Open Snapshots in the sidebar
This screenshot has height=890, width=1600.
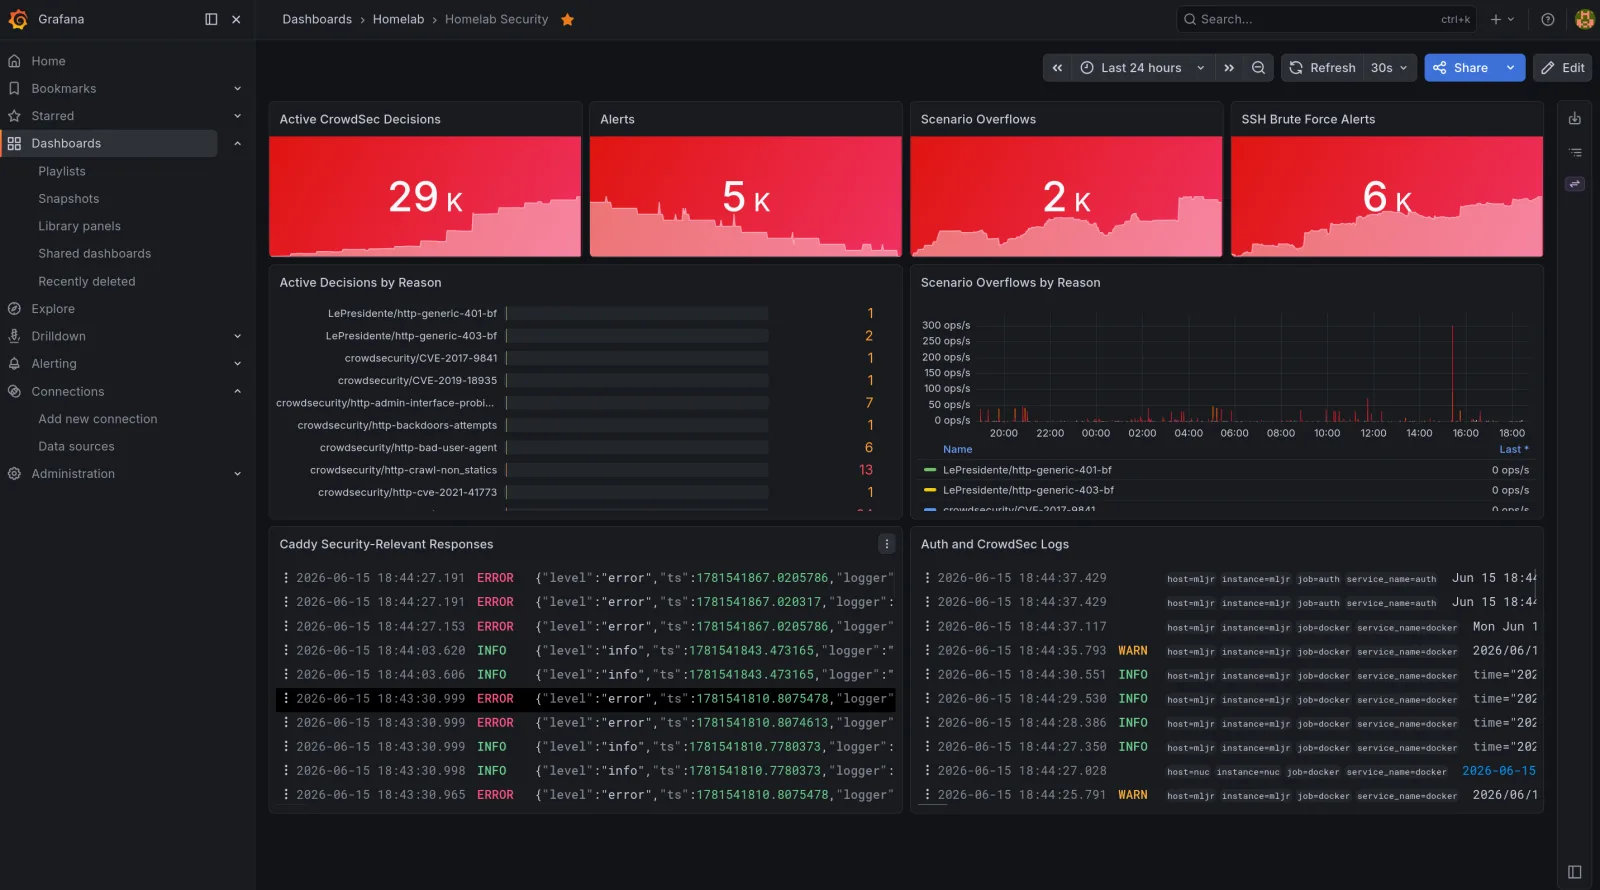(x=69, y=199)
